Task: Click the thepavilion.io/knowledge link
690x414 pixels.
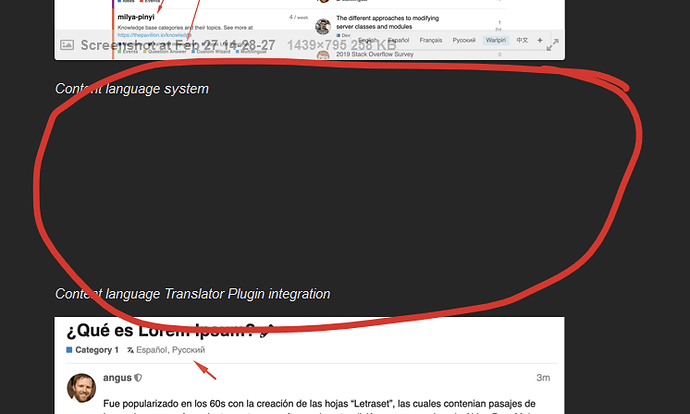Action: [x=154, y=35]
